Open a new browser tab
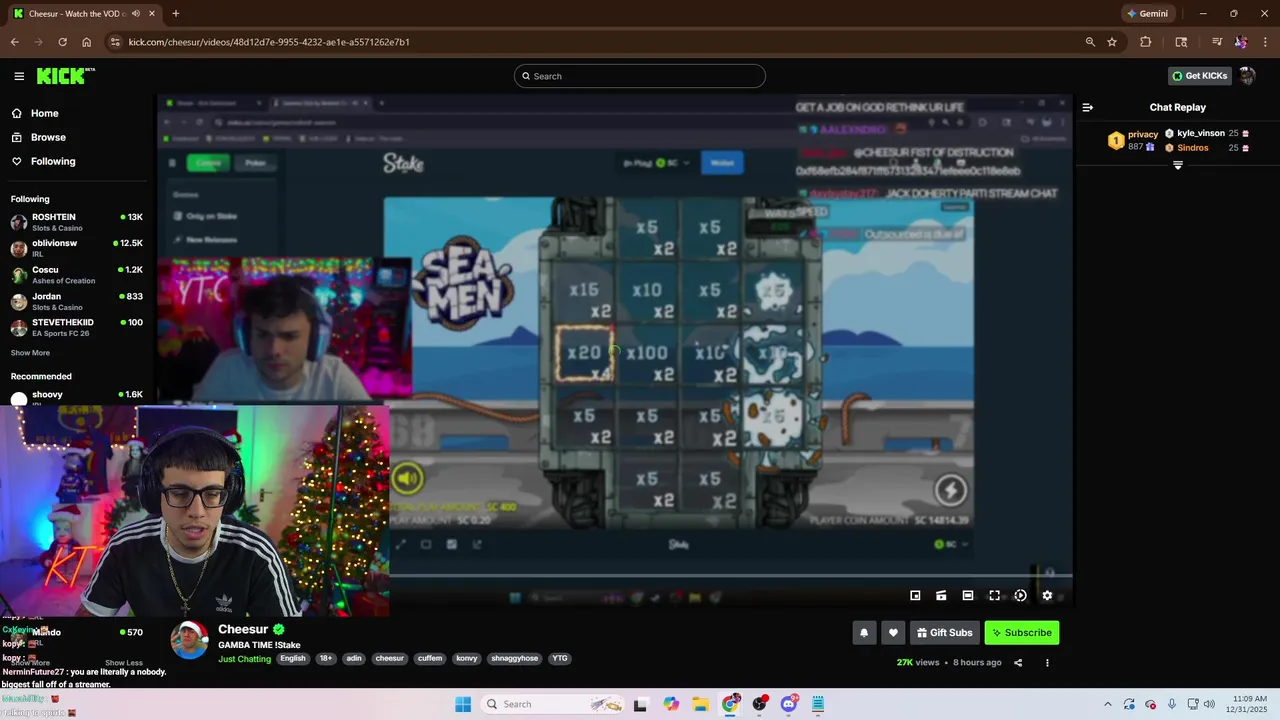This screenshot has width=1280, height=720. [x=176, y=14]
